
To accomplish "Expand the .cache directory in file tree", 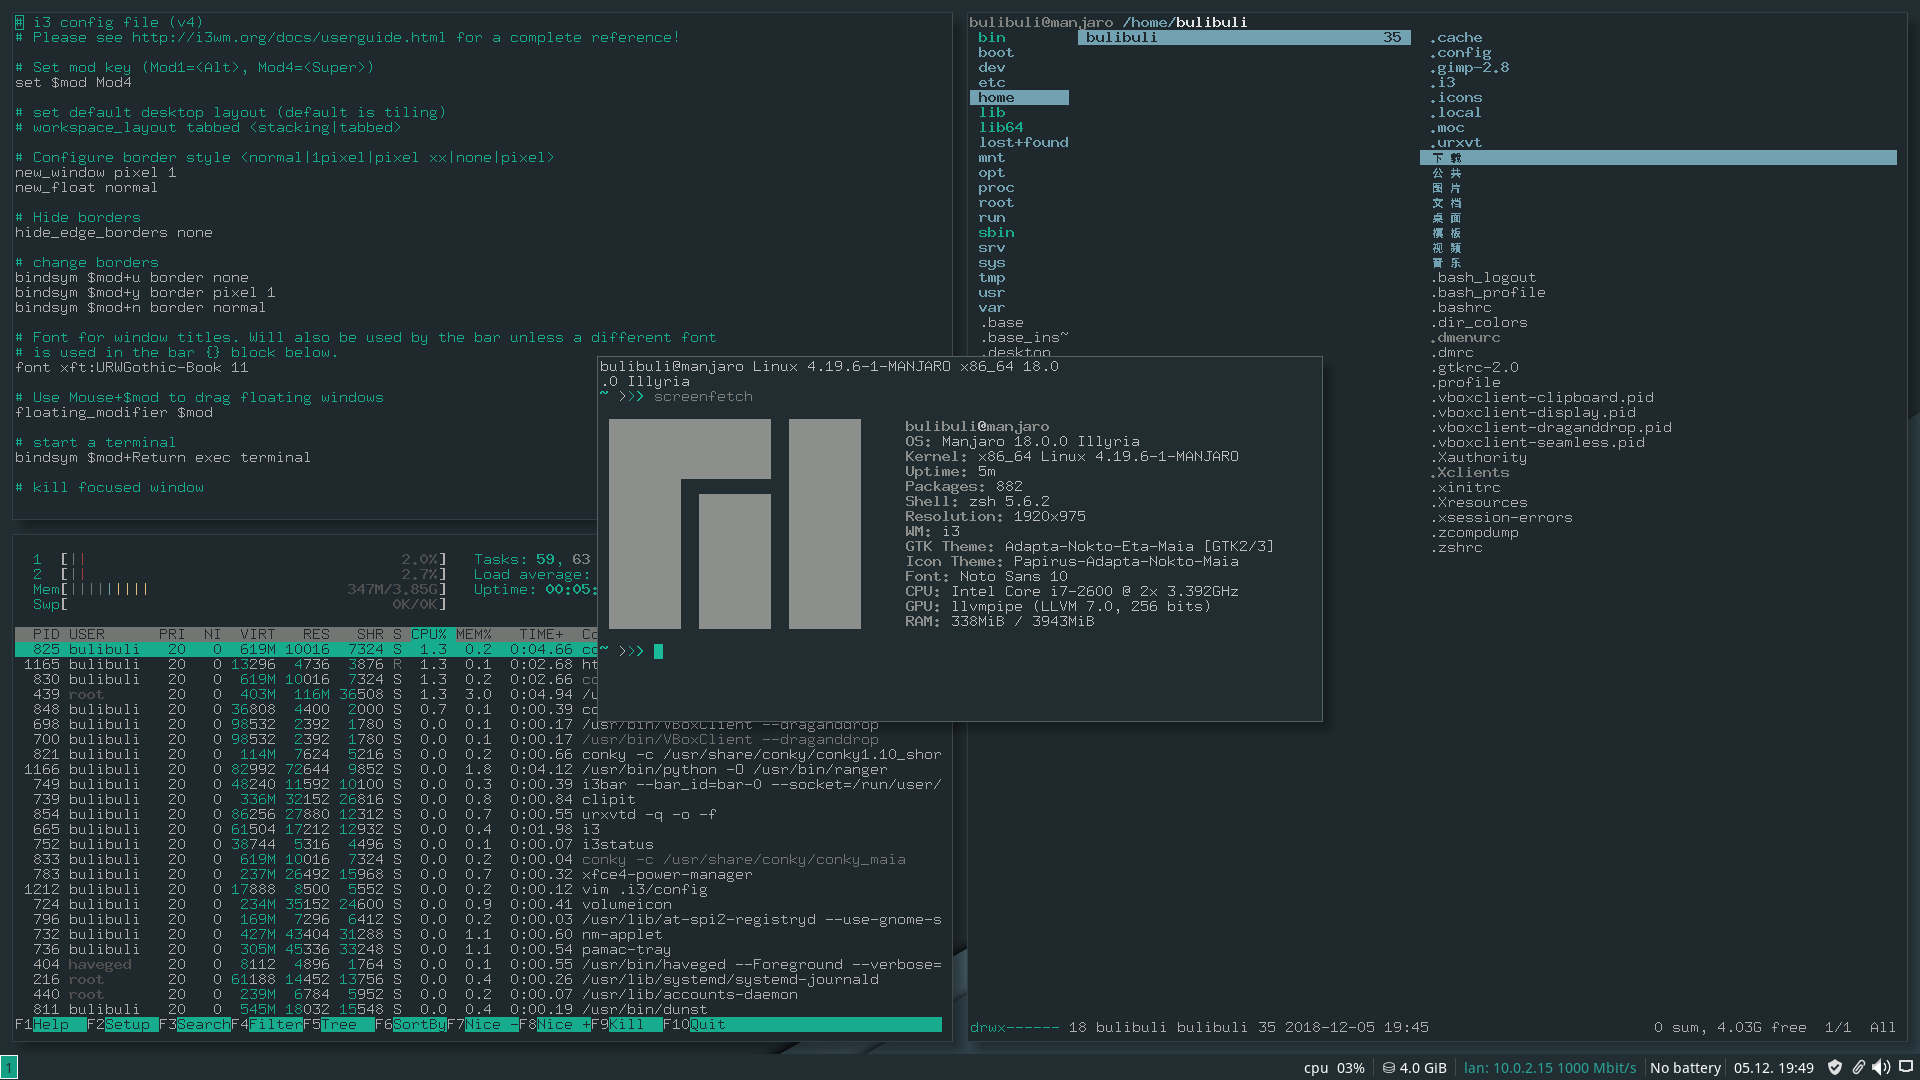I will pyautogui.click(x=1455, y=37).
